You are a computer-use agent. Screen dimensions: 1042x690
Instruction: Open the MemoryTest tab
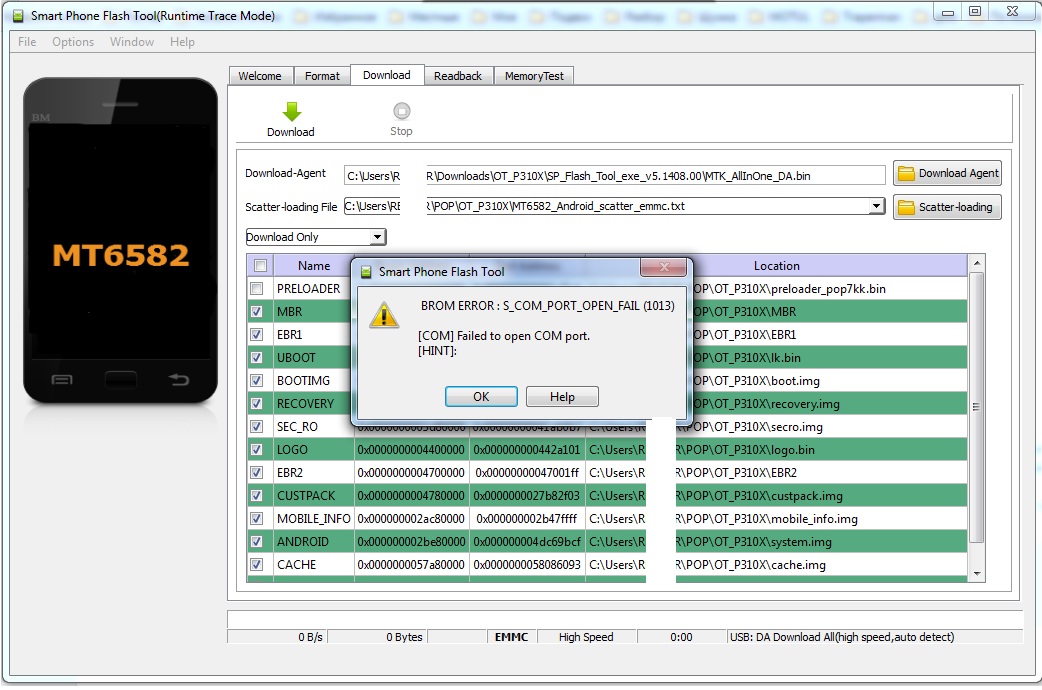pyautogui.click(x=533, y=76)
